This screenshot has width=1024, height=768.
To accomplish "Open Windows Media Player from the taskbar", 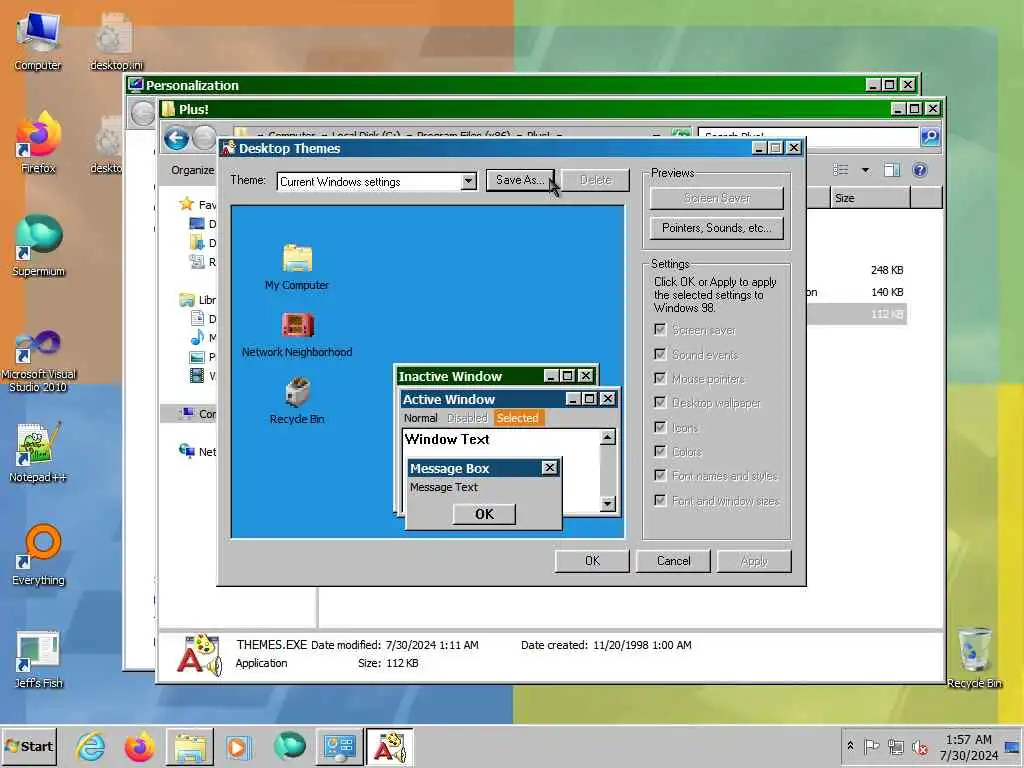I will [x=238, y=747].
